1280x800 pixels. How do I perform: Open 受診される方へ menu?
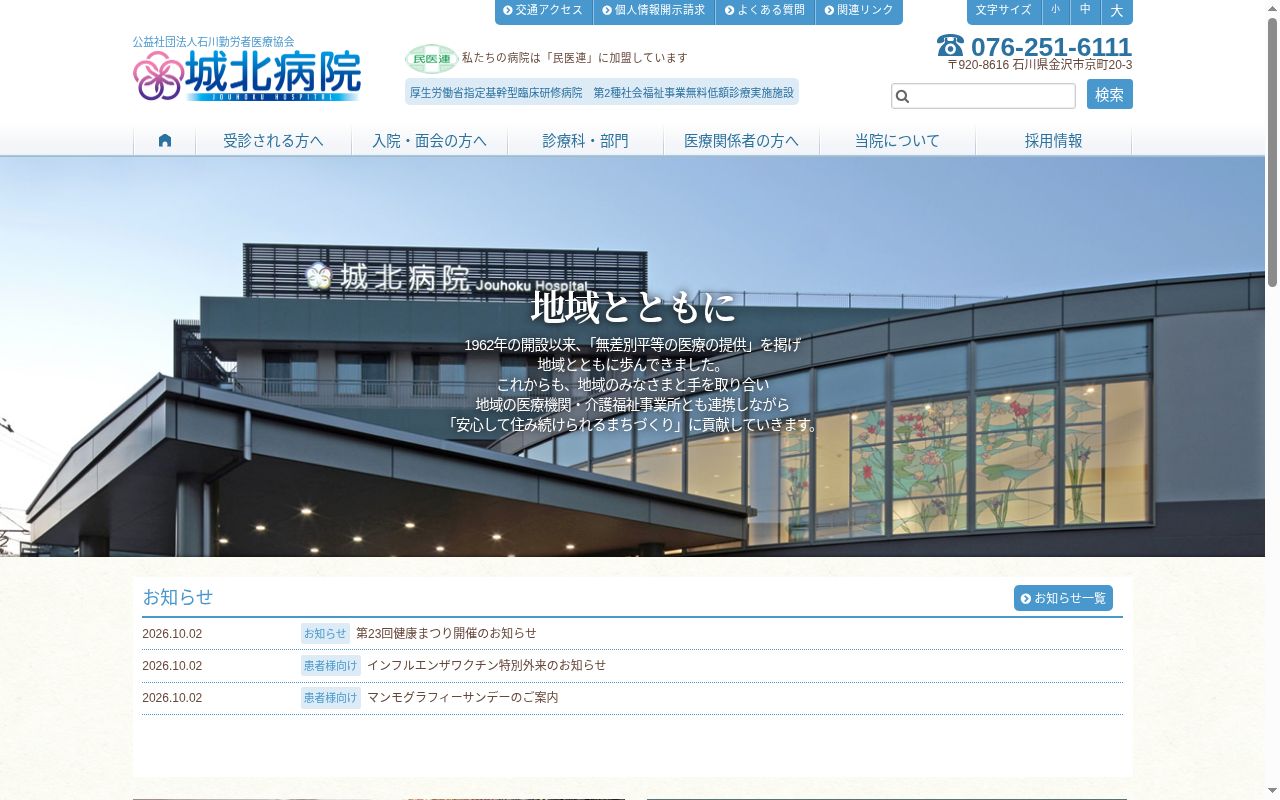point(273,141)
